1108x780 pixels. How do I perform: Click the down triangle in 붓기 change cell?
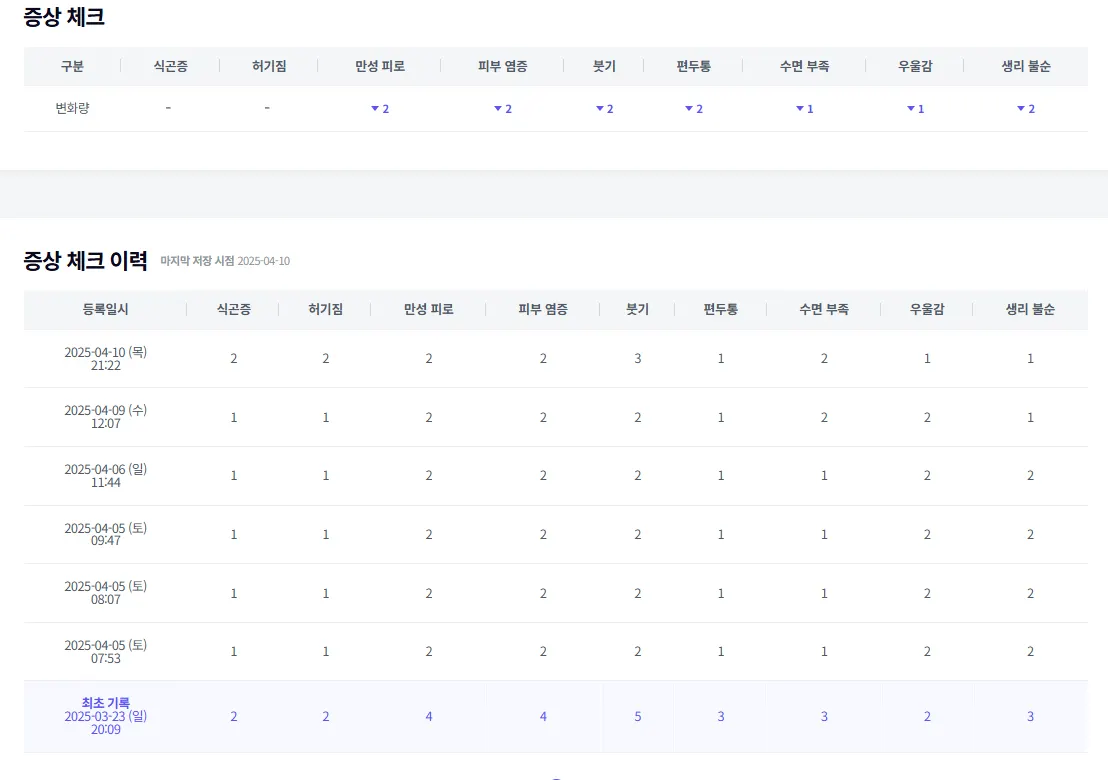tap(599, 108)
